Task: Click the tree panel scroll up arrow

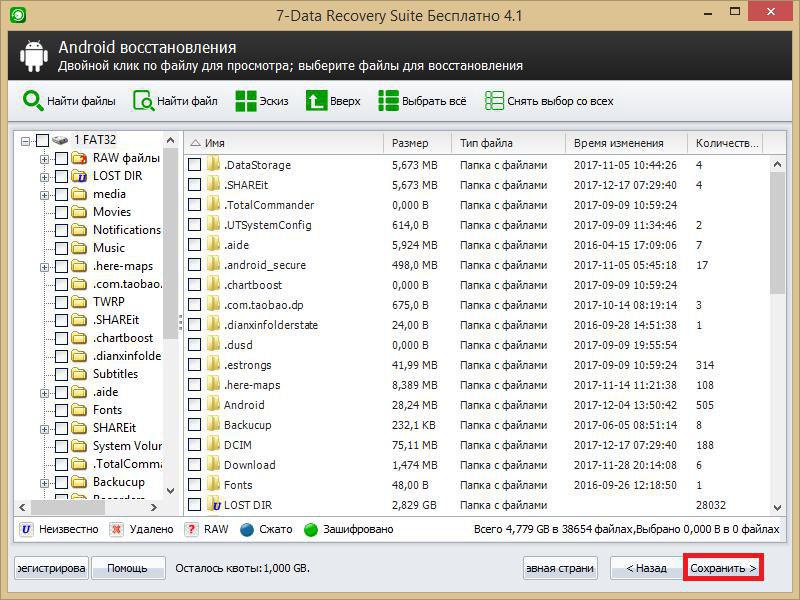Action: 170,140
